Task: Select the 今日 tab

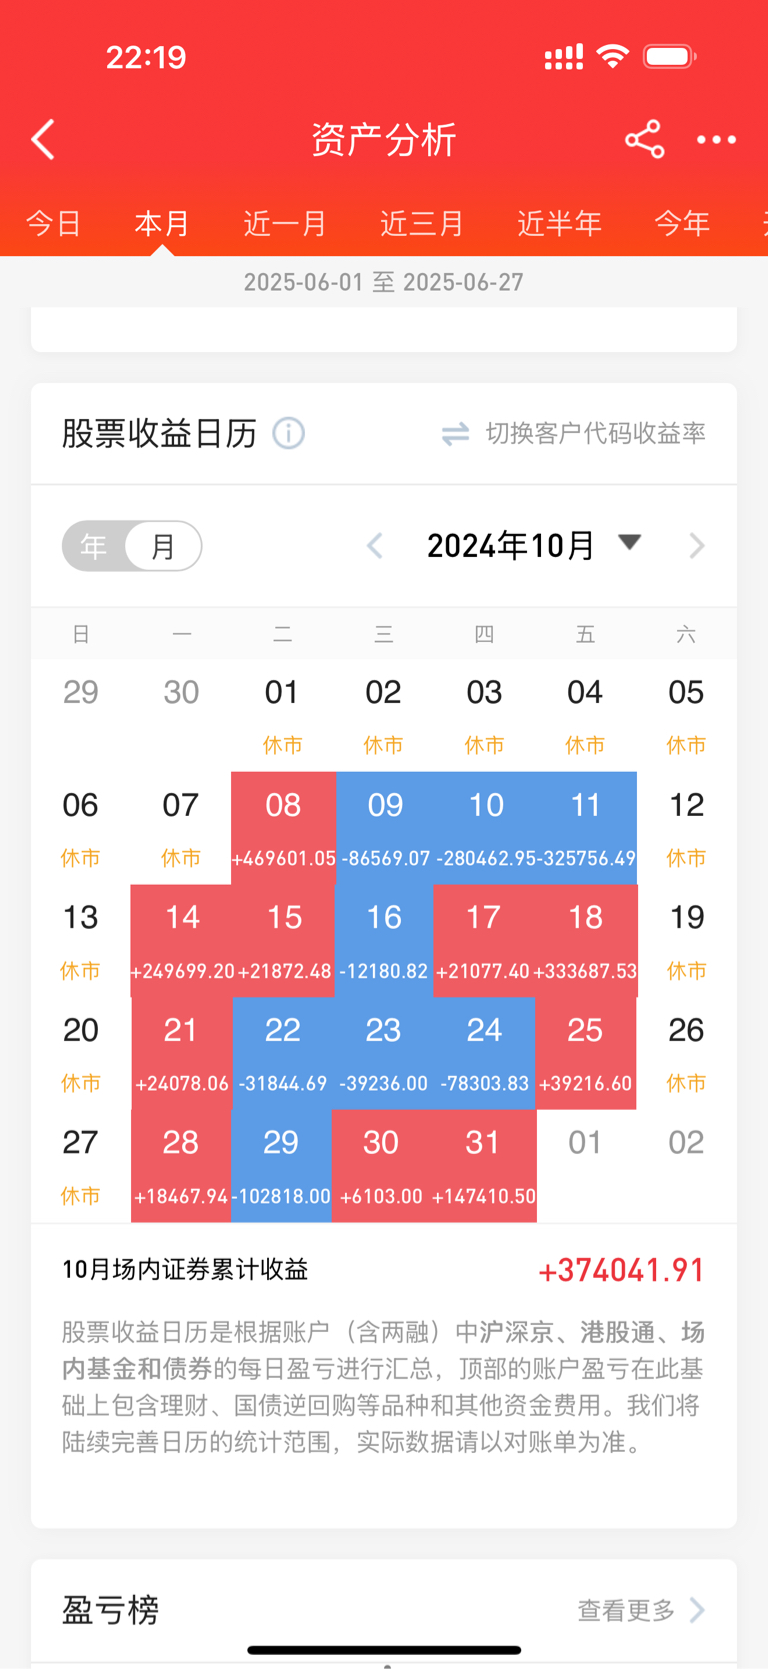Action: [x=53, y=223]
